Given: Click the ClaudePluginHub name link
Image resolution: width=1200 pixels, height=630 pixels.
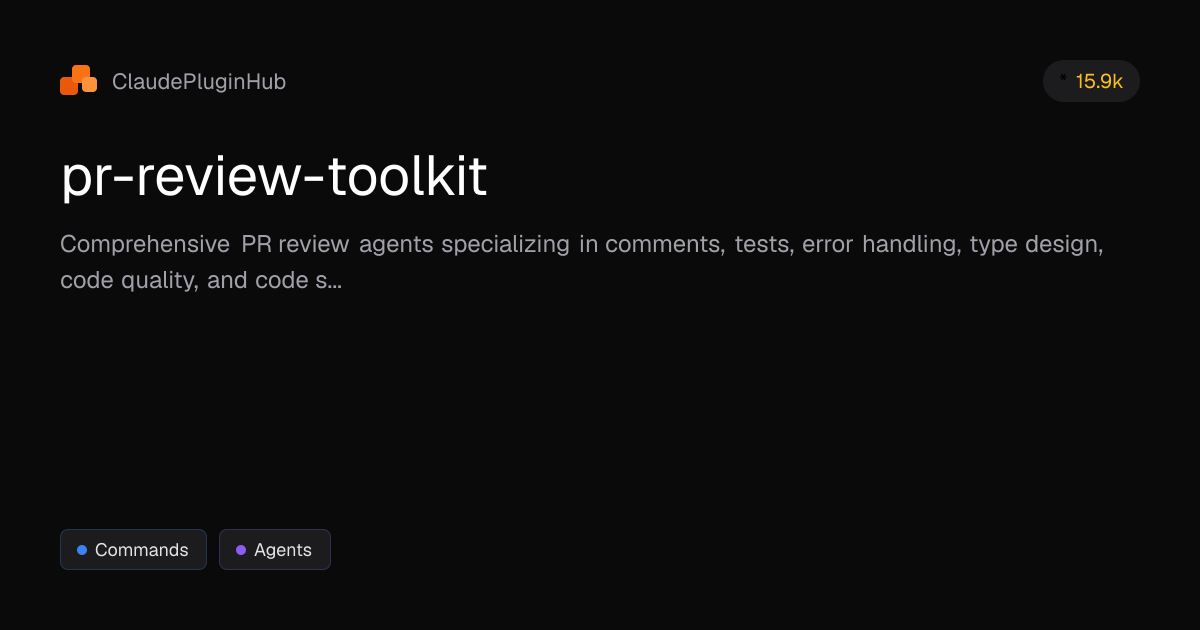Looking at the screenshot, I should coord(199,81).
